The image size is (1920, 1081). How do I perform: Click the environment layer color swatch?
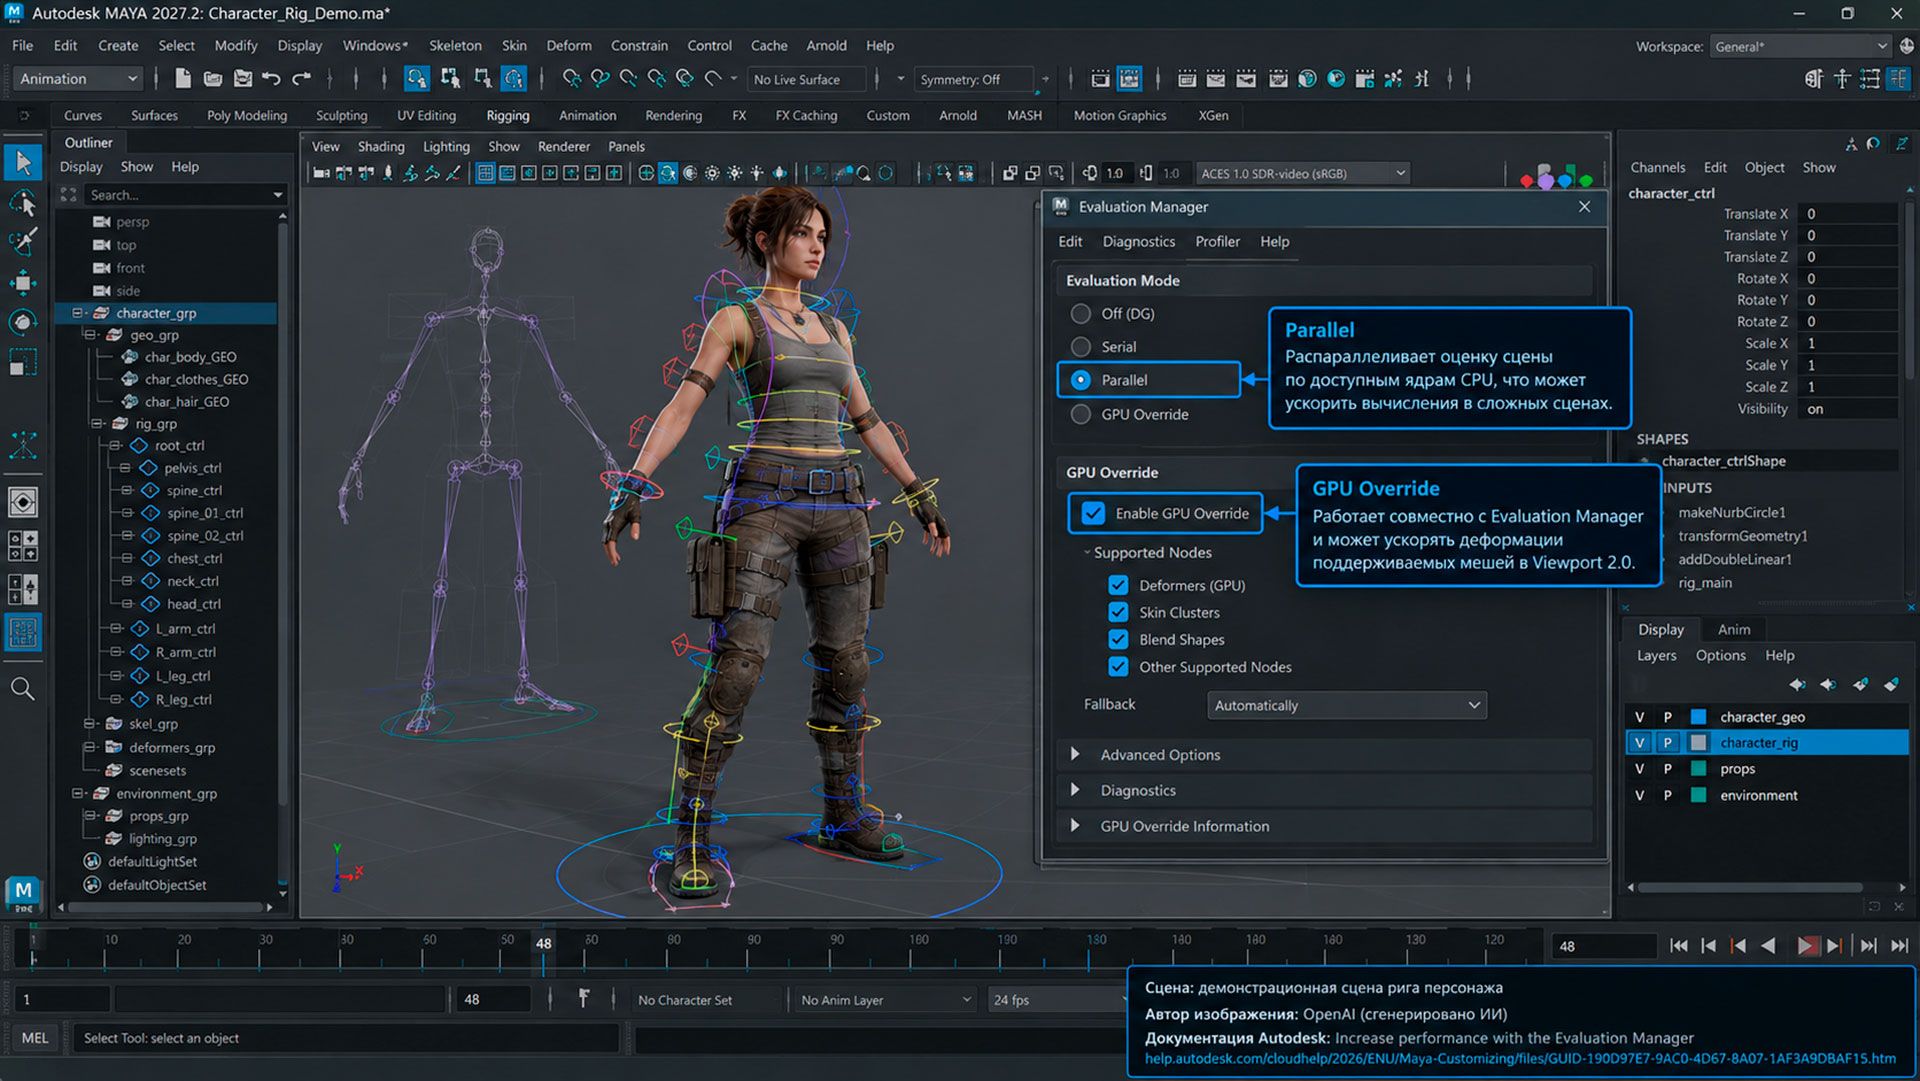pyautogui.click(x=1698, y=795)
